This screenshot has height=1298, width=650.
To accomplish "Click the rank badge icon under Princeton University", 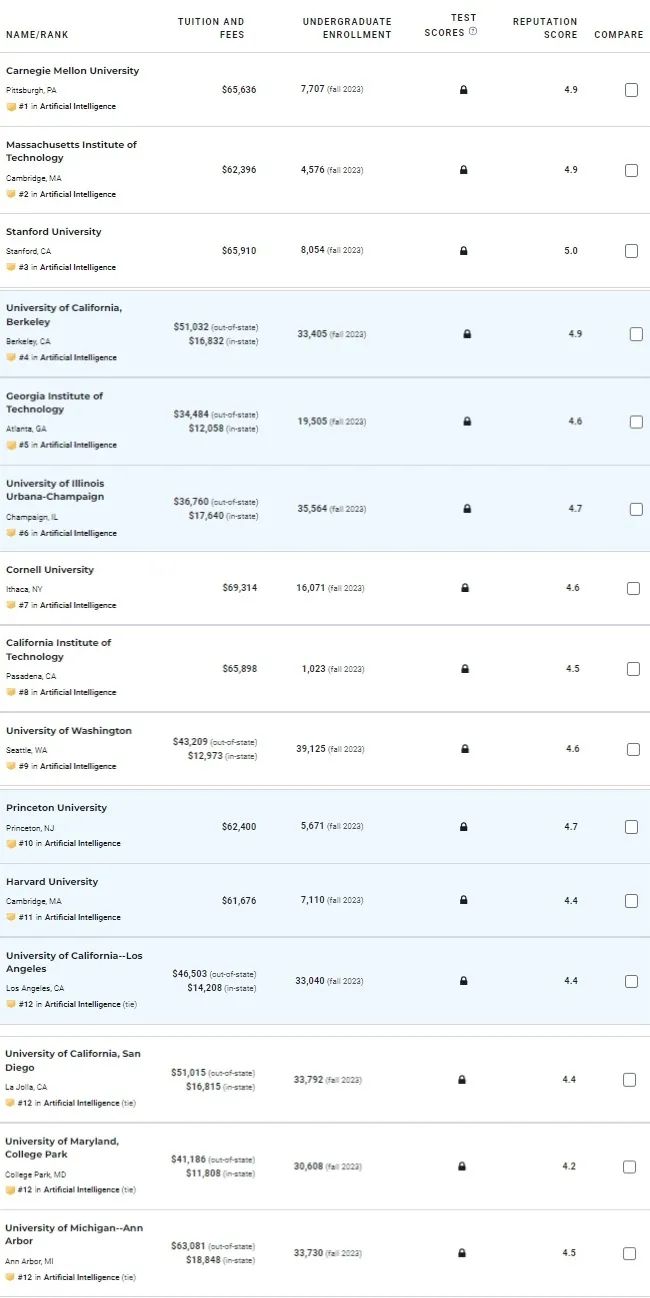I will click(x=11, y=843).
